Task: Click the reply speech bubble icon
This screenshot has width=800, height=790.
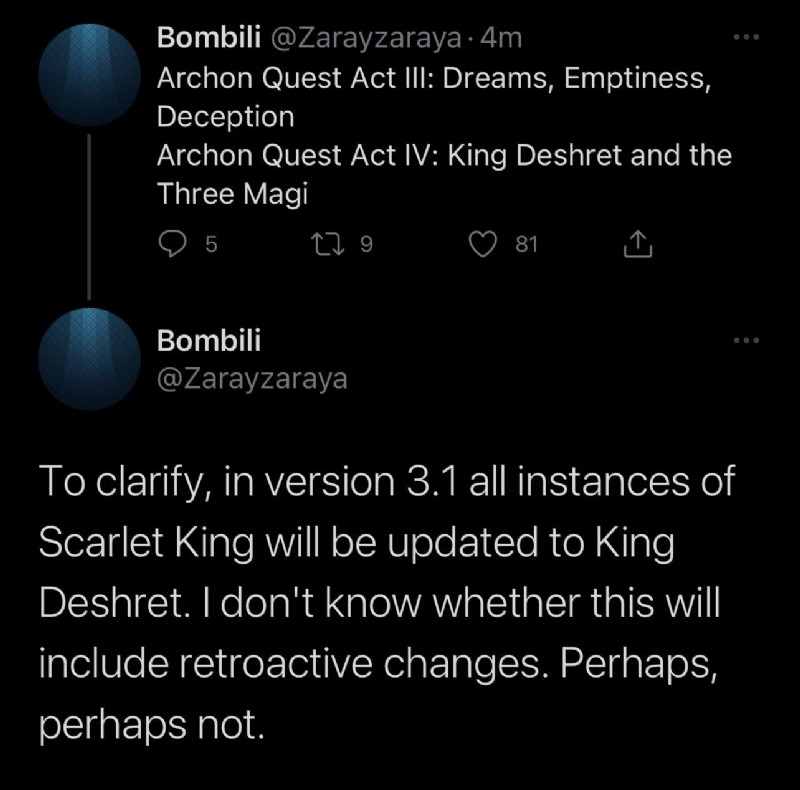Action: [x=174, y=244]
